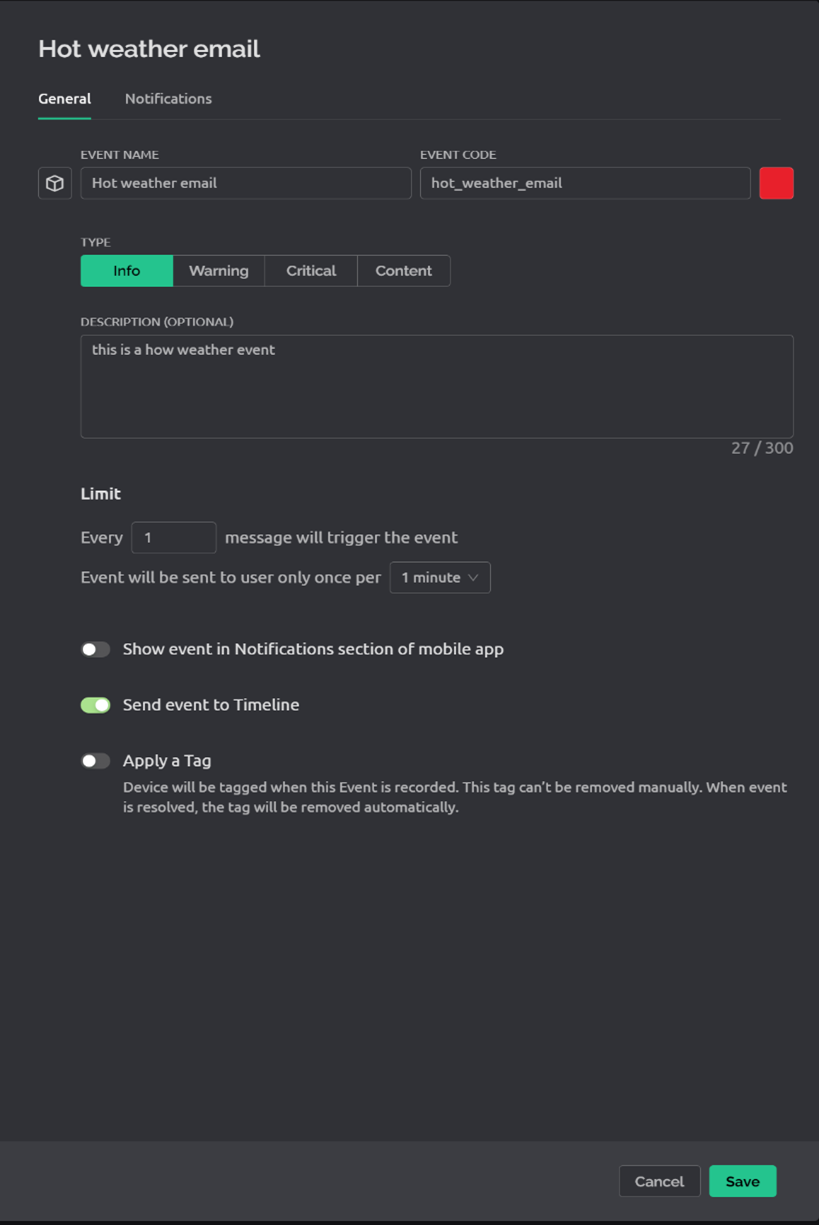Click the dropdown chevron beside 1 minute

click(x=473, y=578)
